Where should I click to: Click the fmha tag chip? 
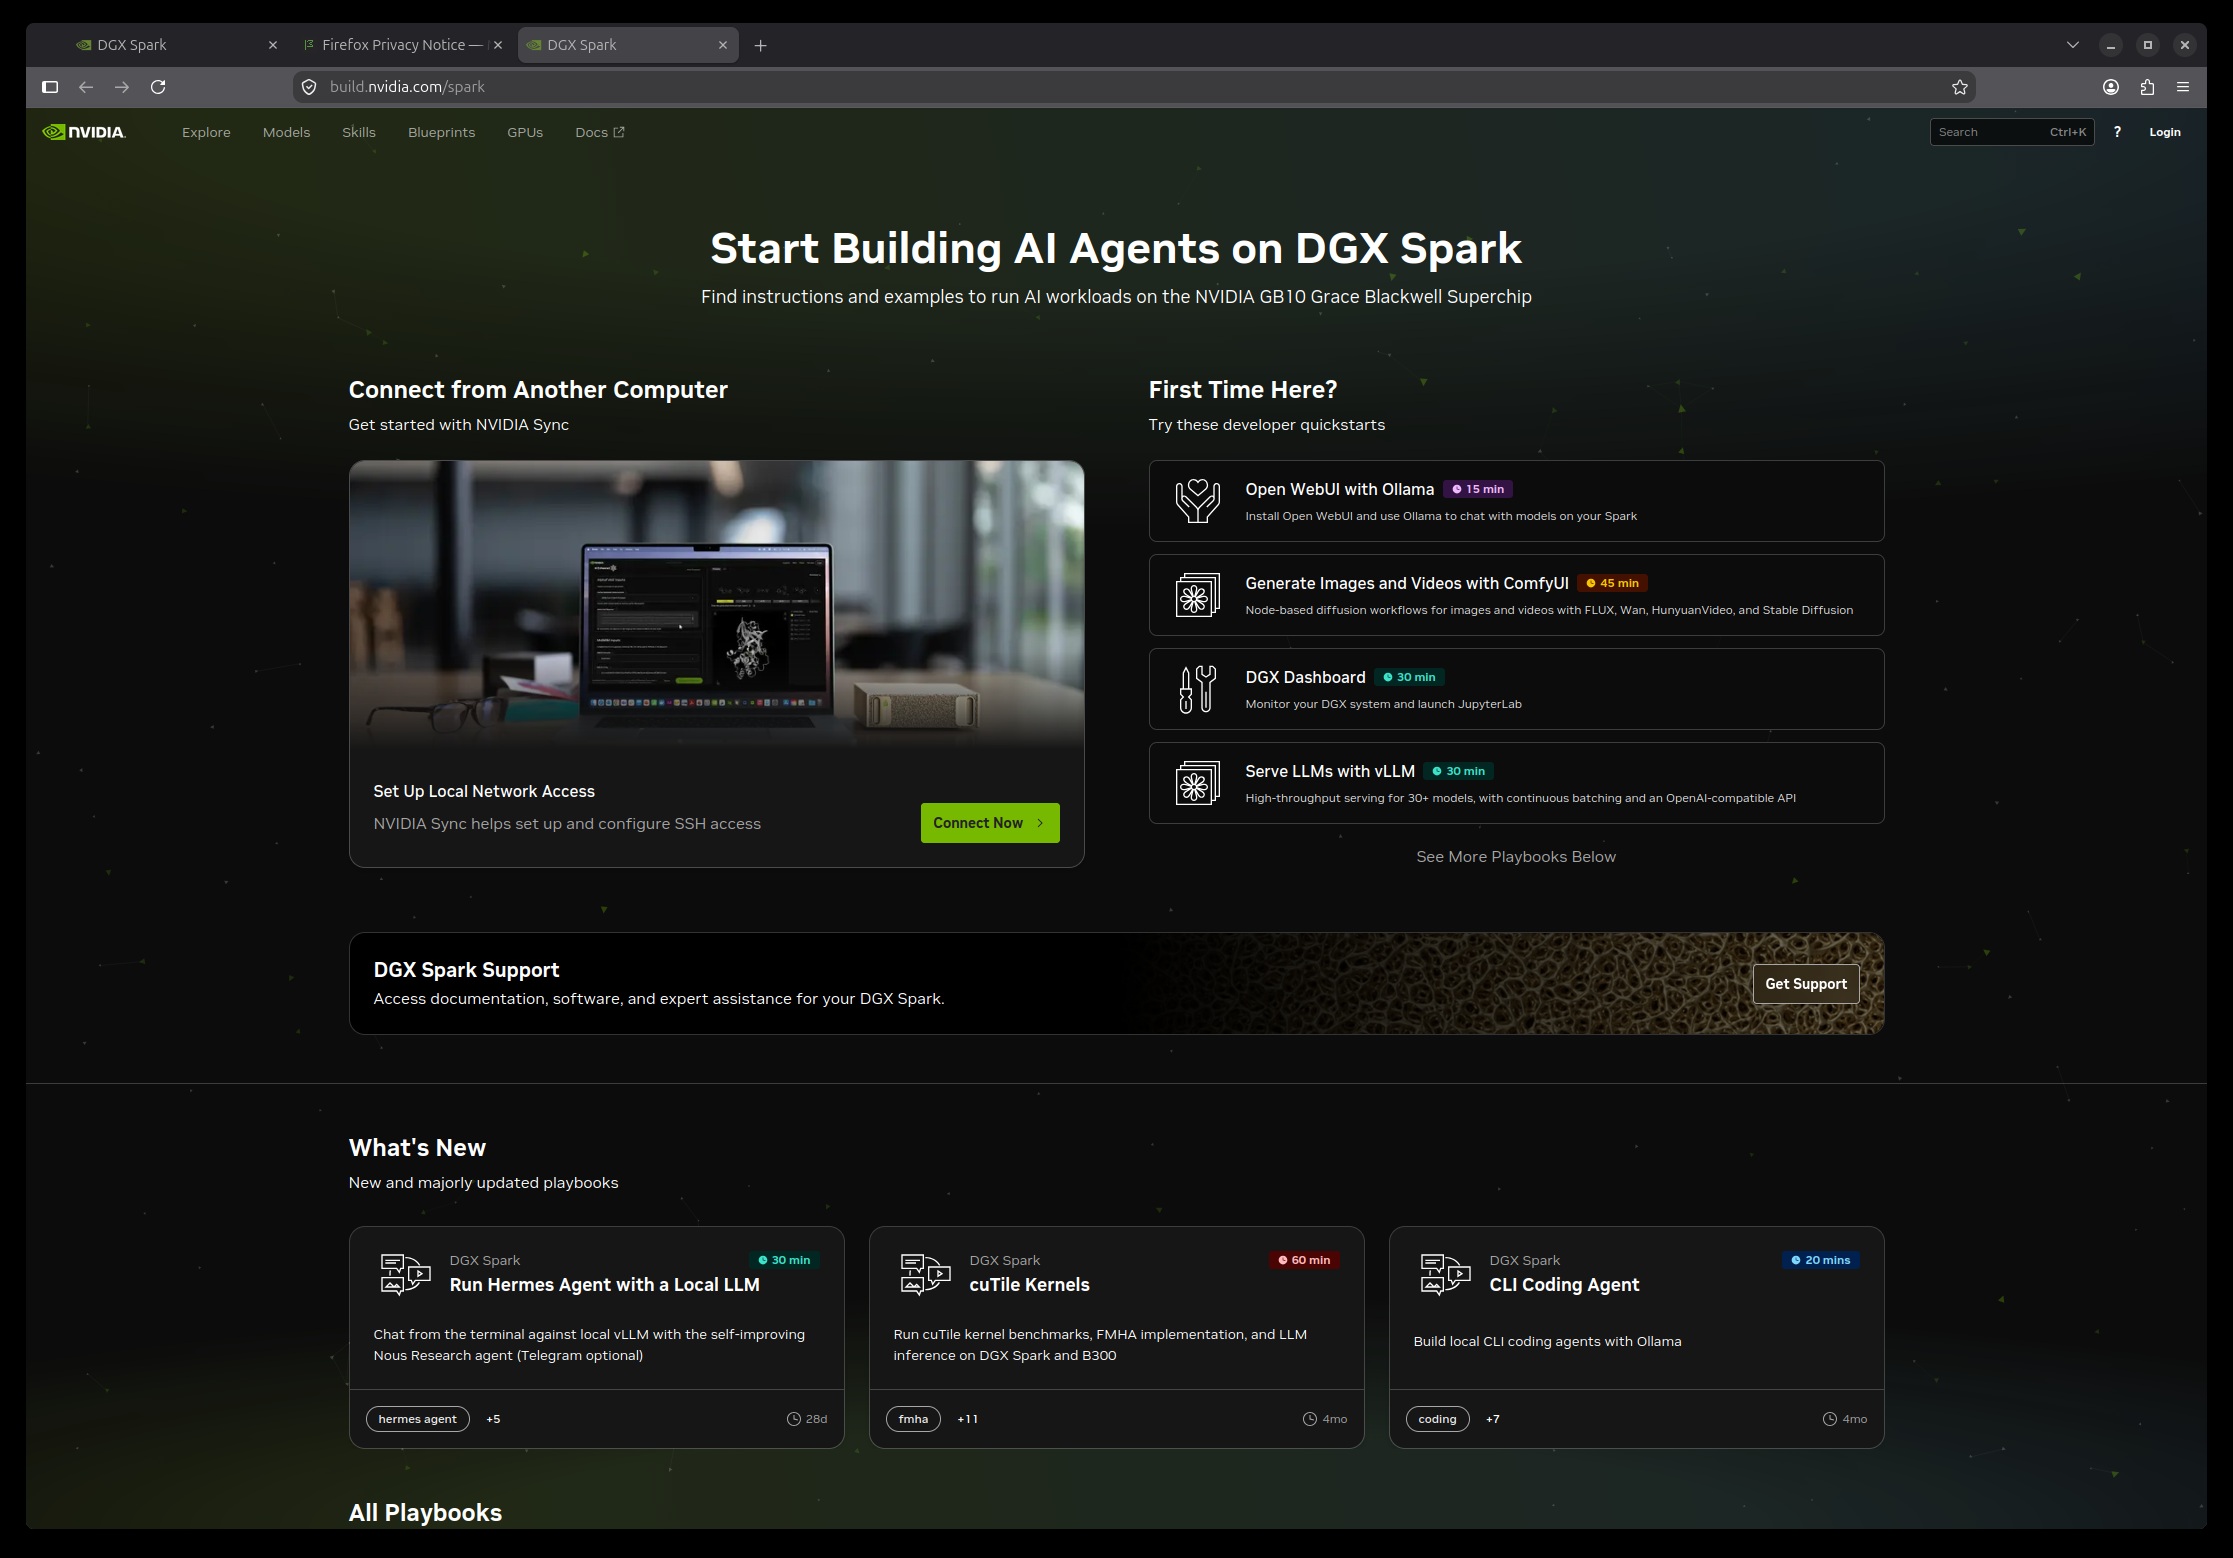[913, 1419]
